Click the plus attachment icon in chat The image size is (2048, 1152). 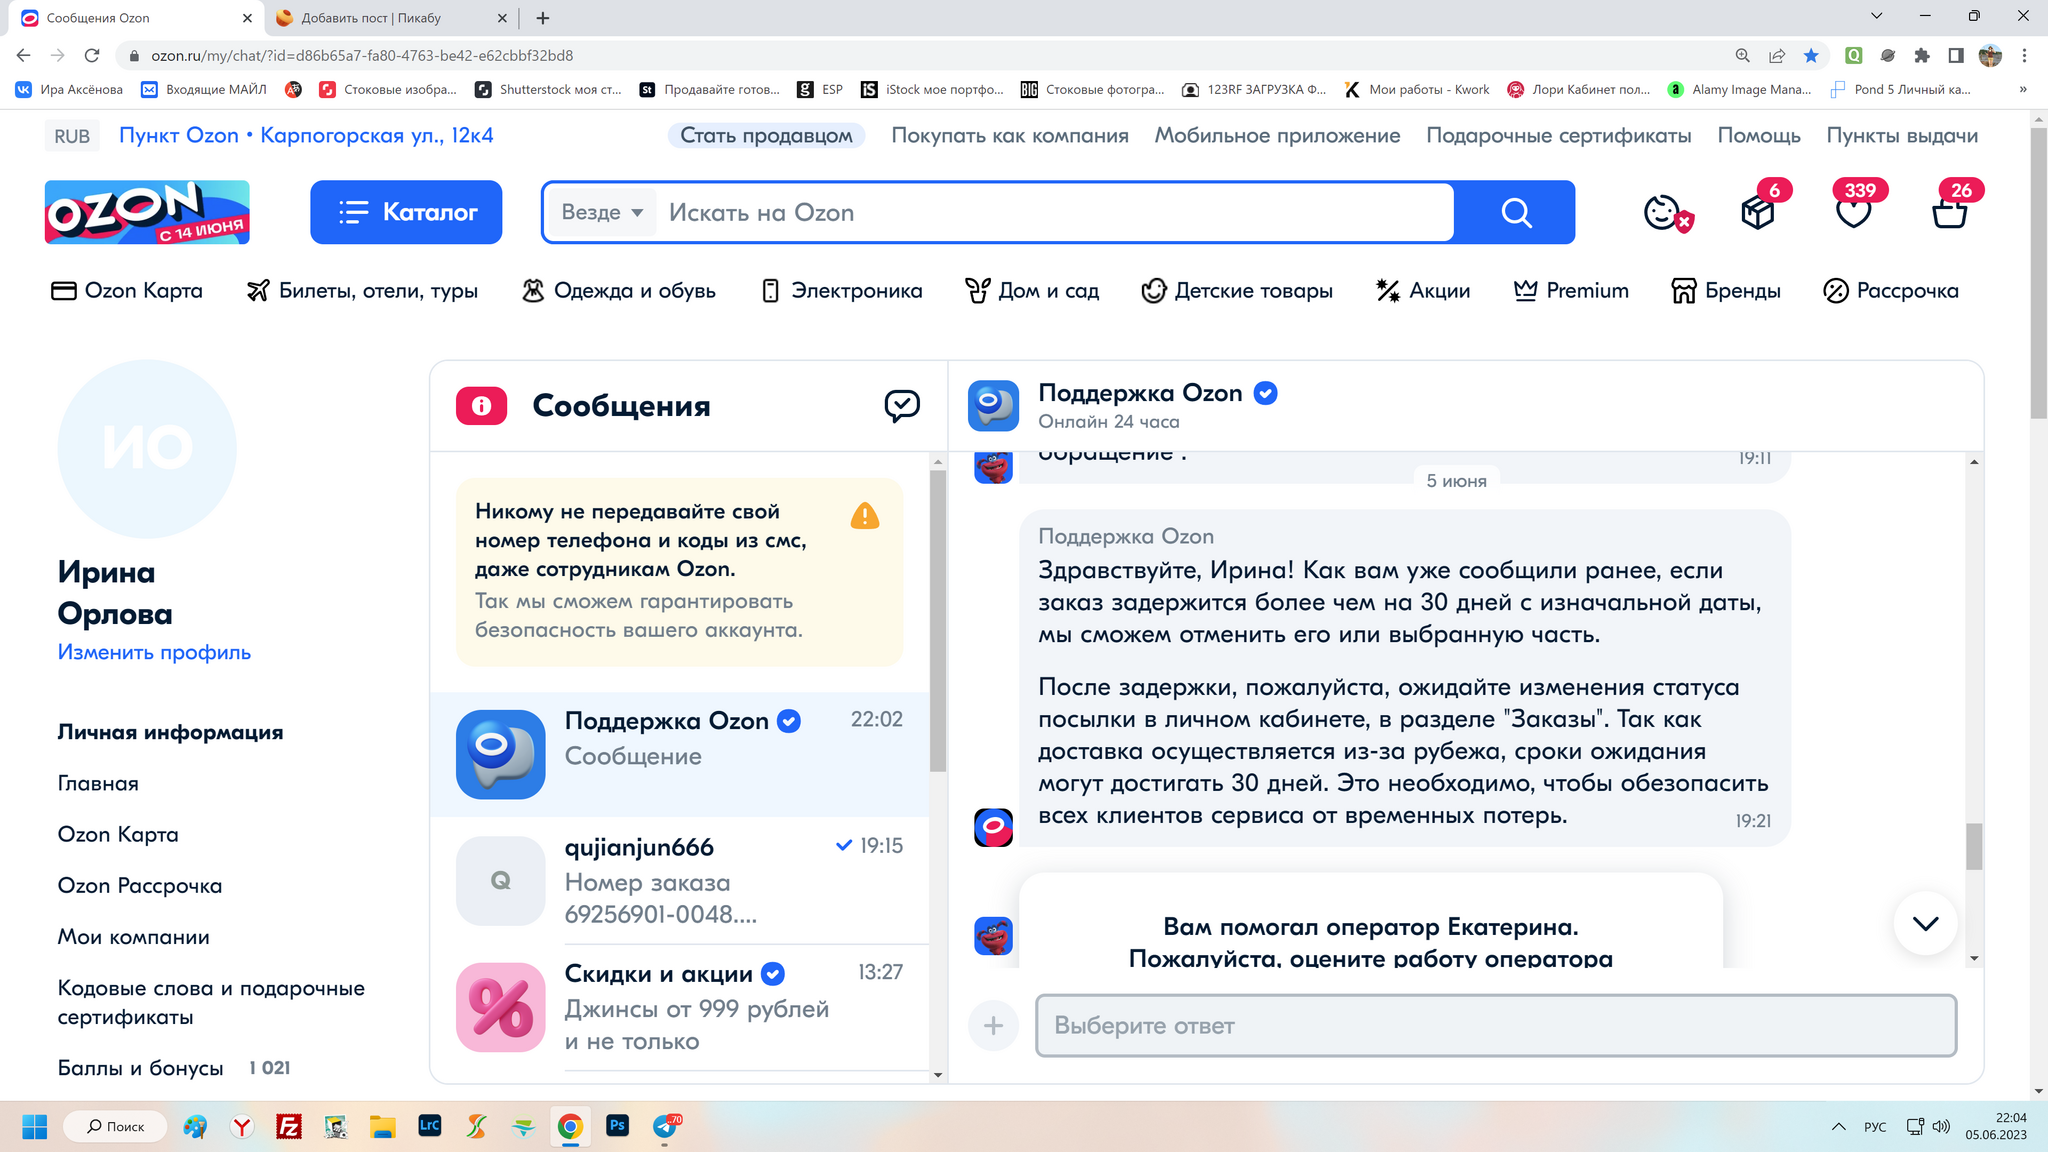click(x=993, y=1025)
